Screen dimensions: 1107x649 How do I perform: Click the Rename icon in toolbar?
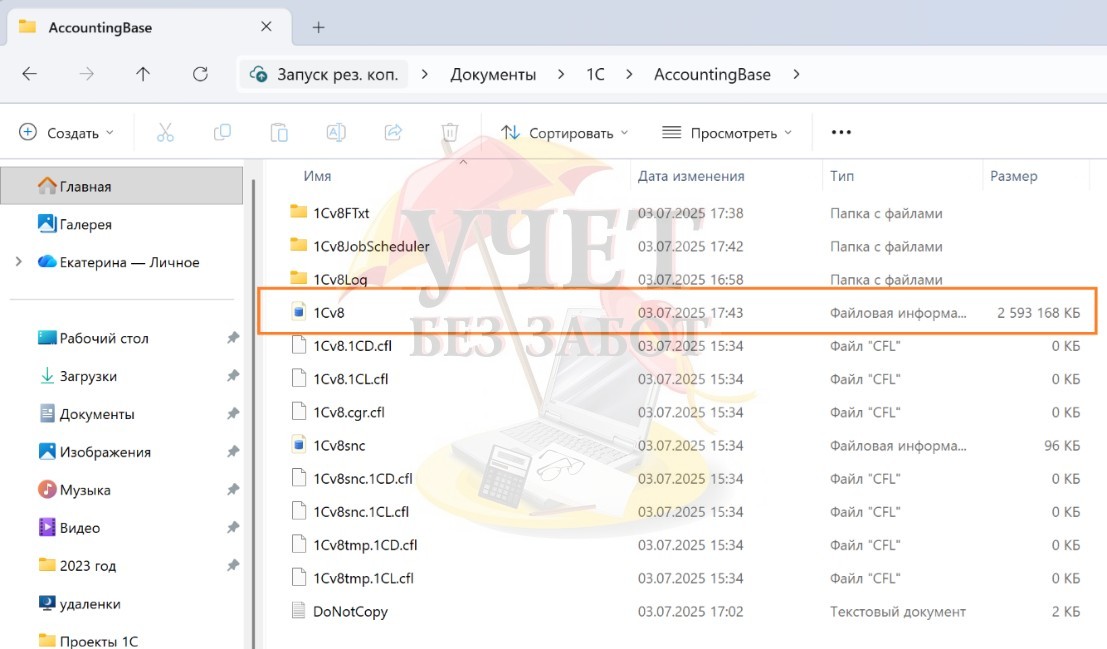(x=336, y=132)
